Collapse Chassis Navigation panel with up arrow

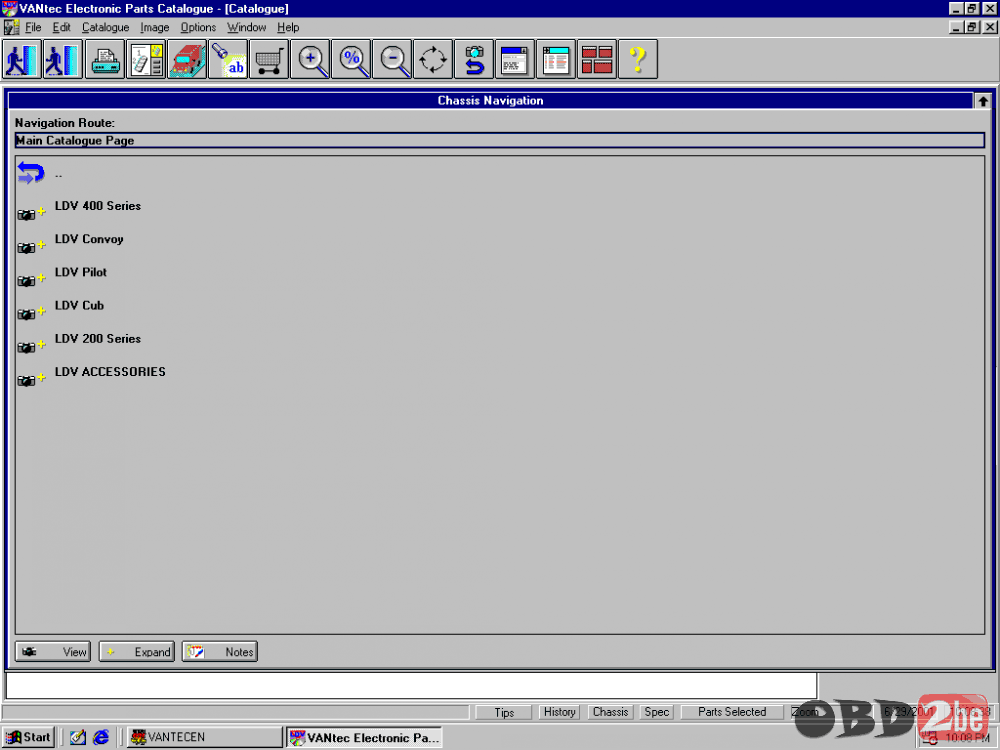coord(983,101)
